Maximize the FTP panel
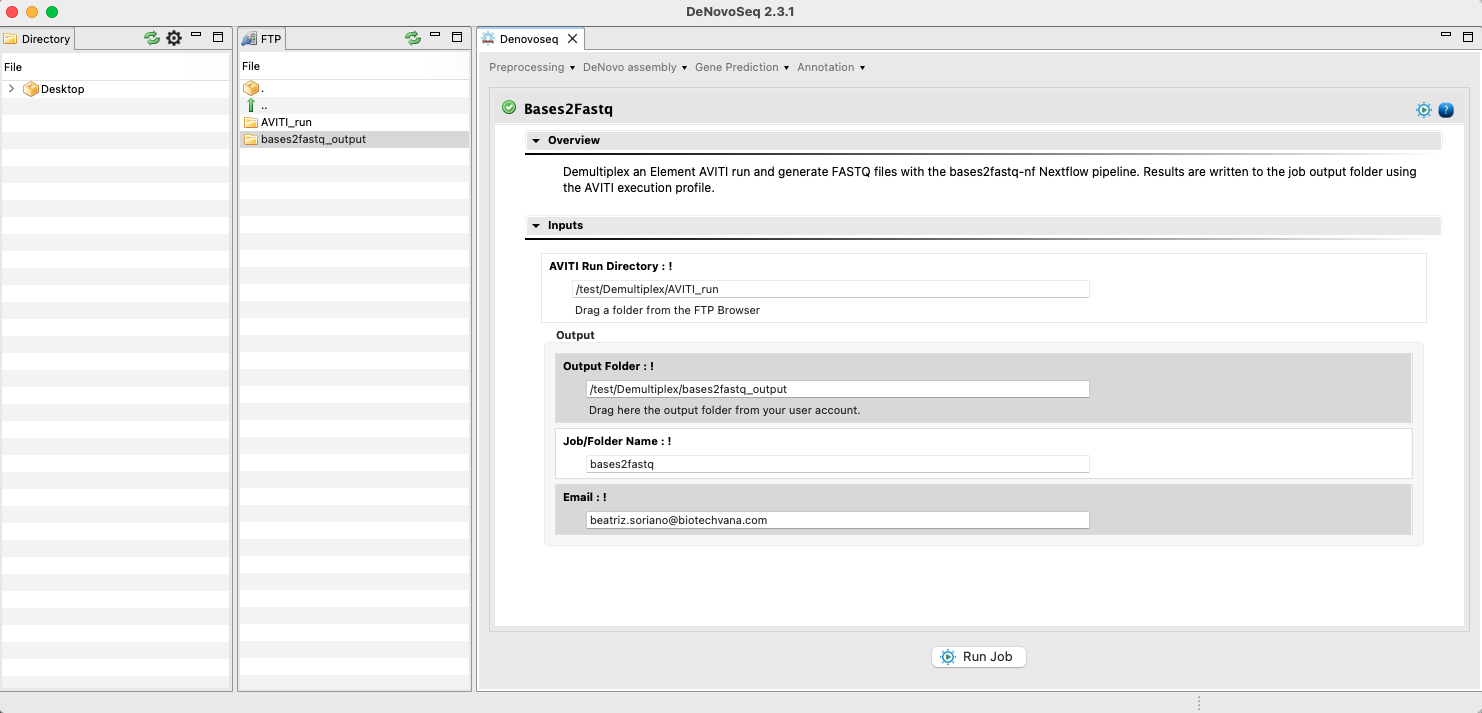The width and height of the screenshot is (1482, 713). [x=457, y=37]
